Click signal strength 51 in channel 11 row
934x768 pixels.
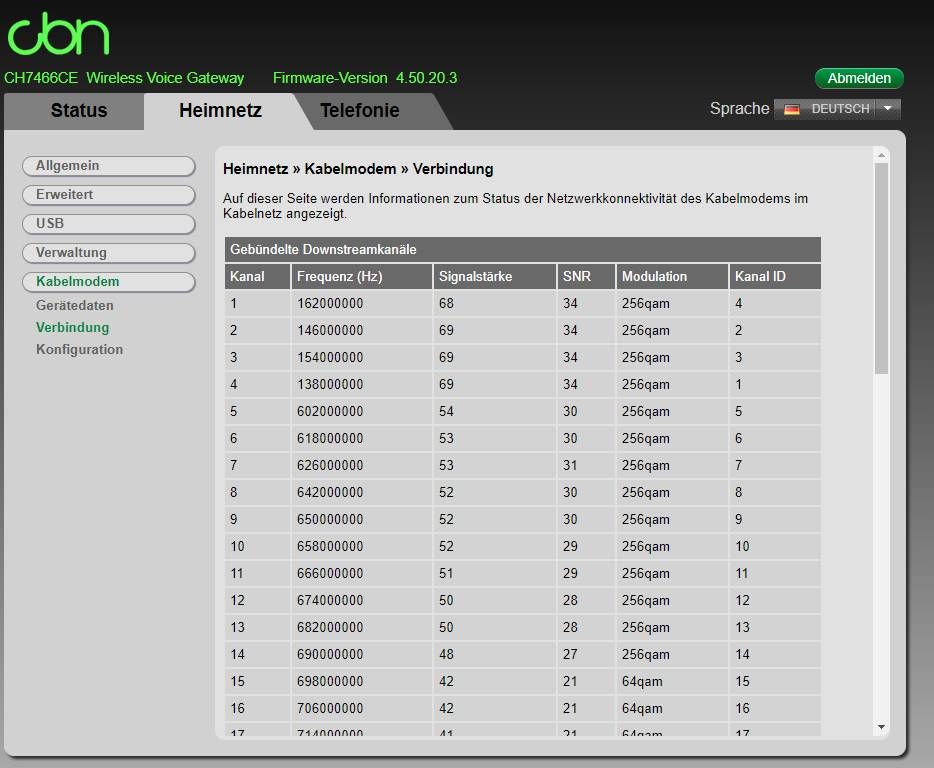(x=446, y=573)
